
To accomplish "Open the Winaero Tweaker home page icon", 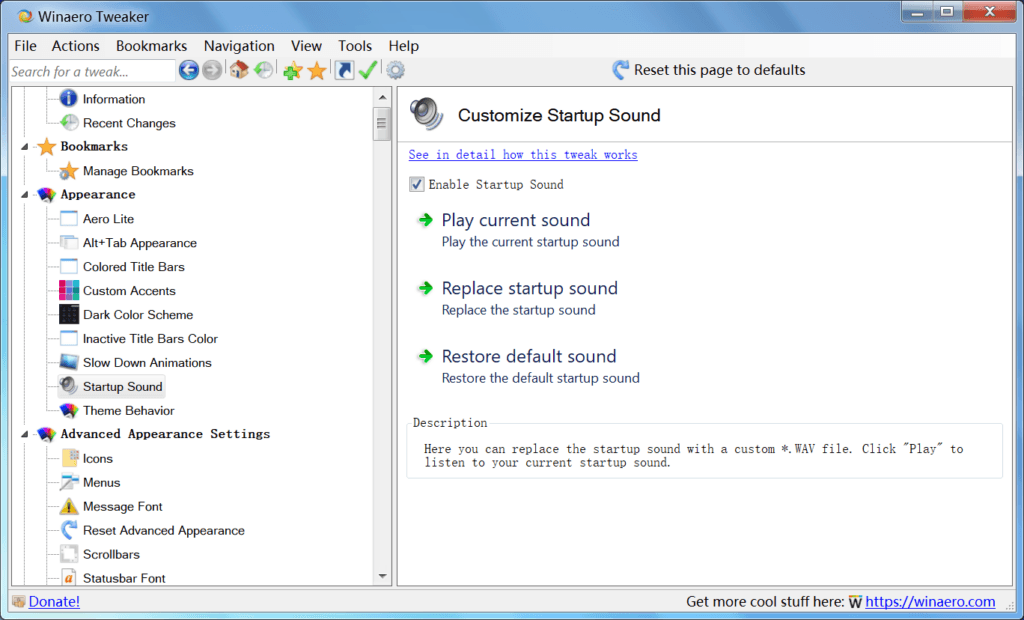I will click(x=238, y=70).
